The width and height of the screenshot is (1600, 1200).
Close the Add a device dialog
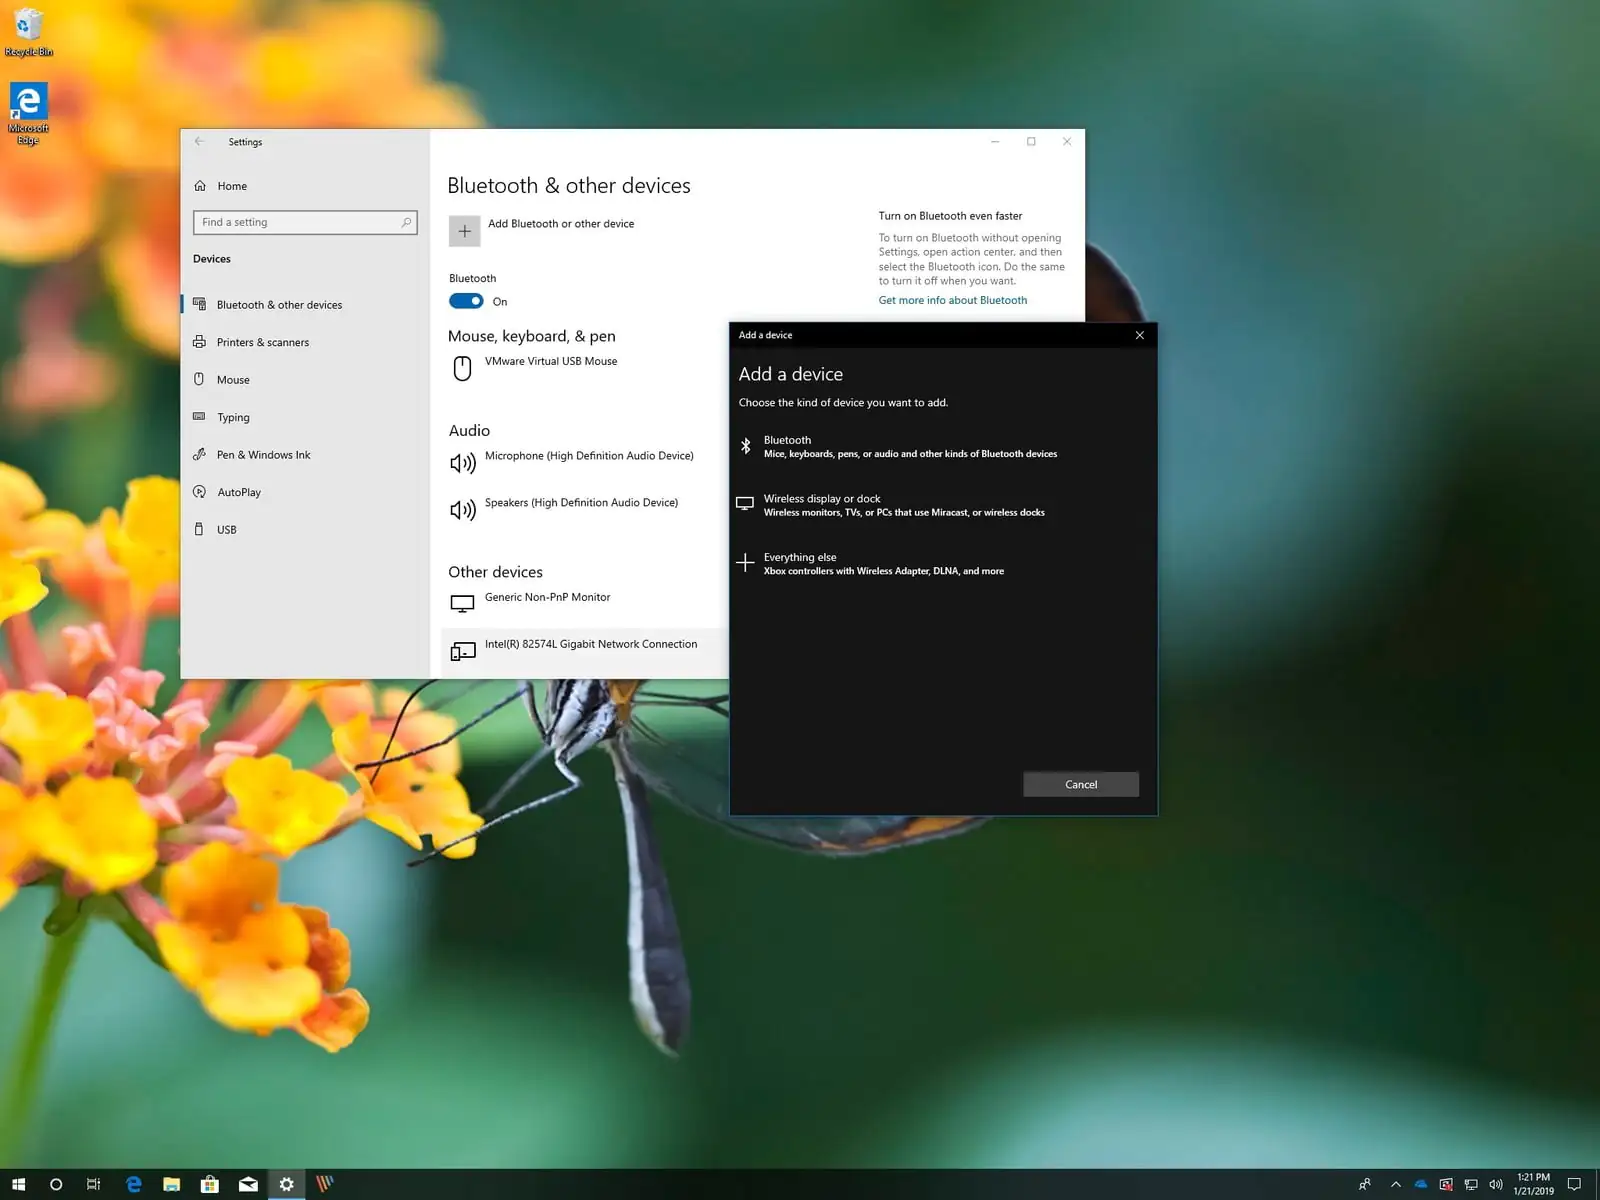(1139, 335)
